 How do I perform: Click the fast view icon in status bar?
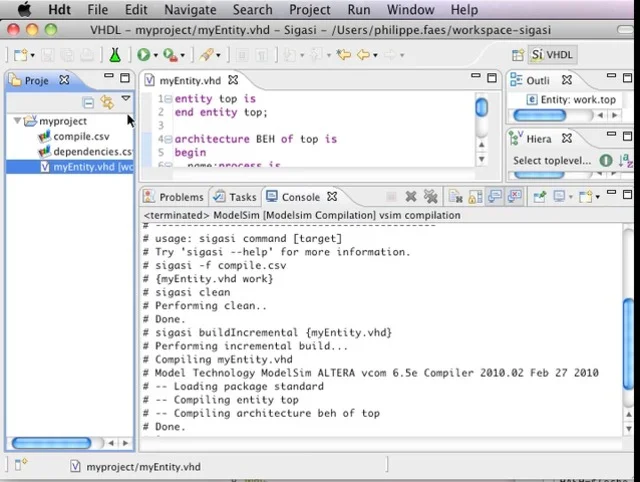click(20, 464)
